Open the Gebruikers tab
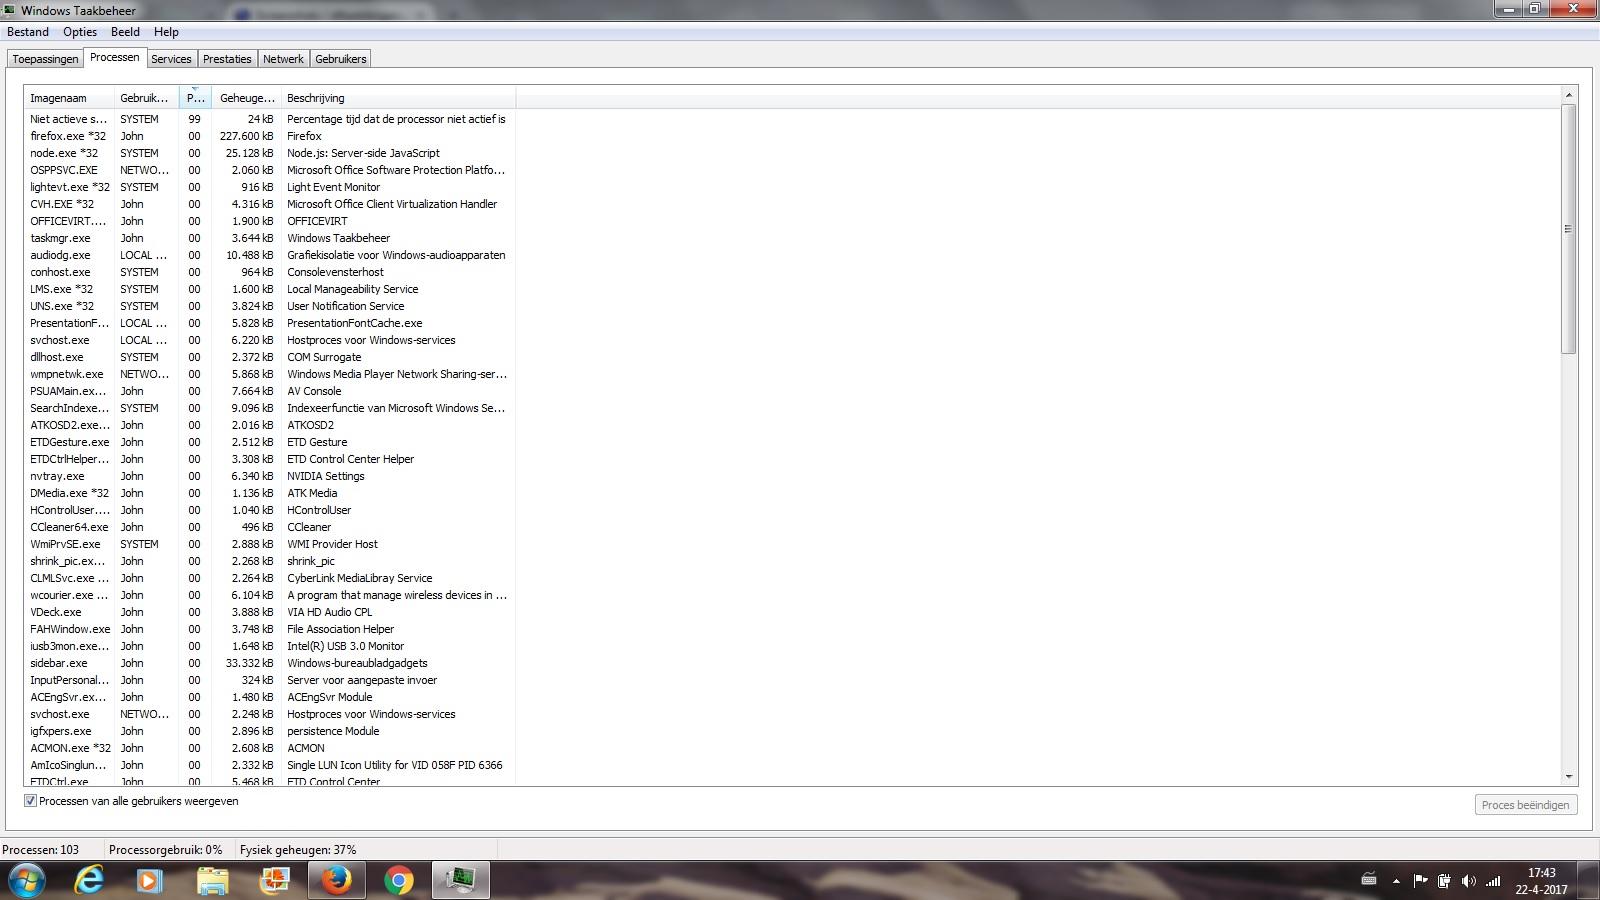Image resolution: width=1600 pixels, height=900 pixels. coord(341,59)
